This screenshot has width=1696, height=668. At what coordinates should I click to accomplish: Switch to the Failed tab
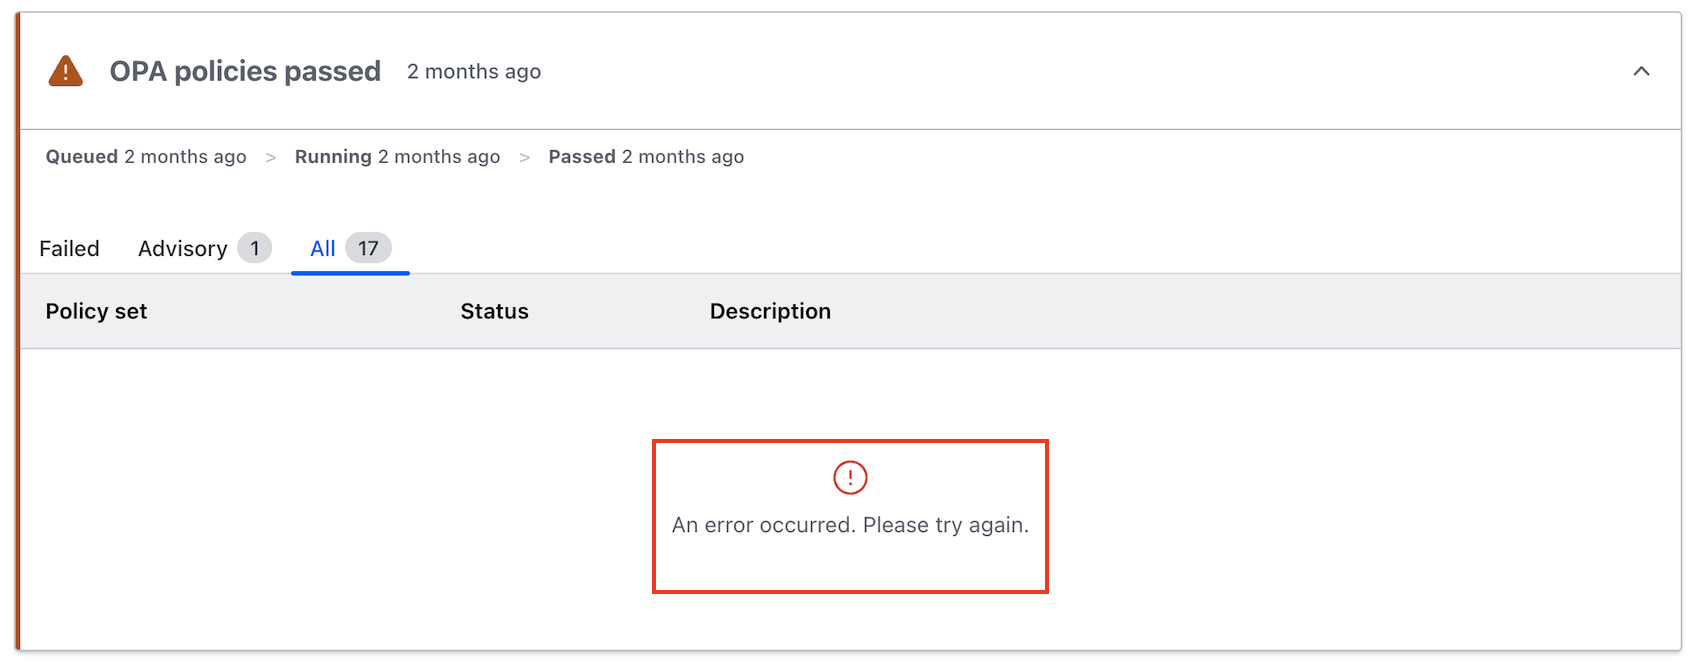[x=69, y=249]
